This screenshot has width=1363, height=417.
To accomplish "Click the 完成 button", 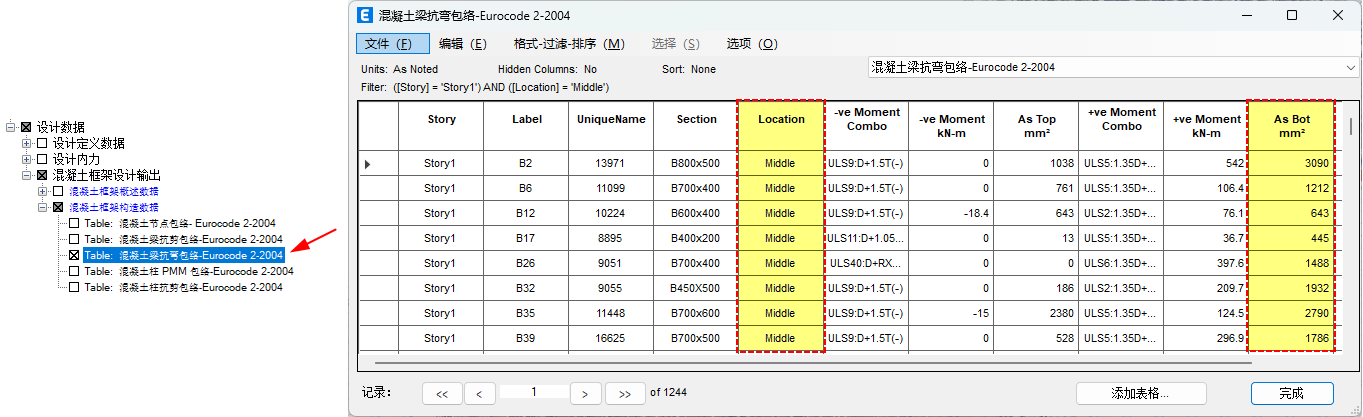I will click(1292, 394).
